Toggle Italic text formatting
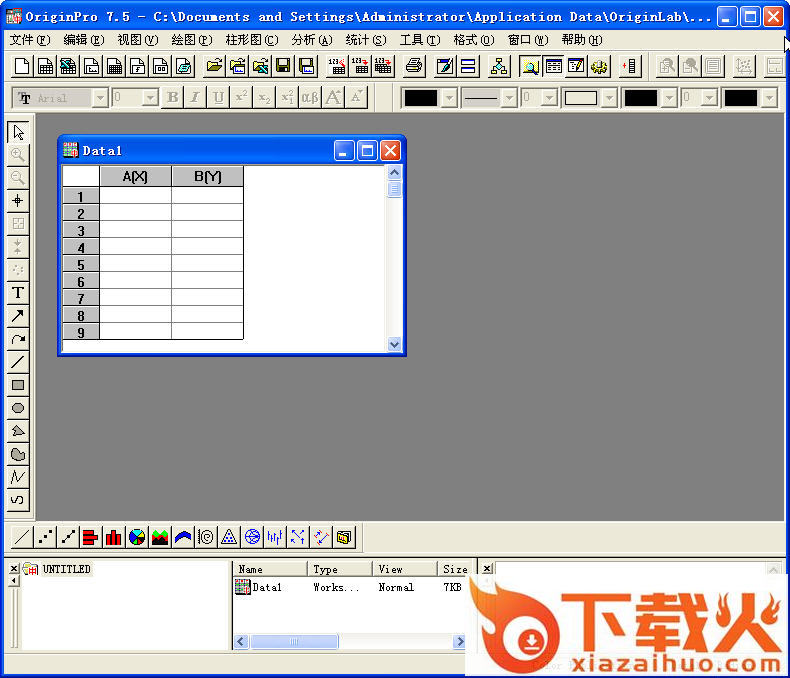The image size is (790, 678). point(195,97)
